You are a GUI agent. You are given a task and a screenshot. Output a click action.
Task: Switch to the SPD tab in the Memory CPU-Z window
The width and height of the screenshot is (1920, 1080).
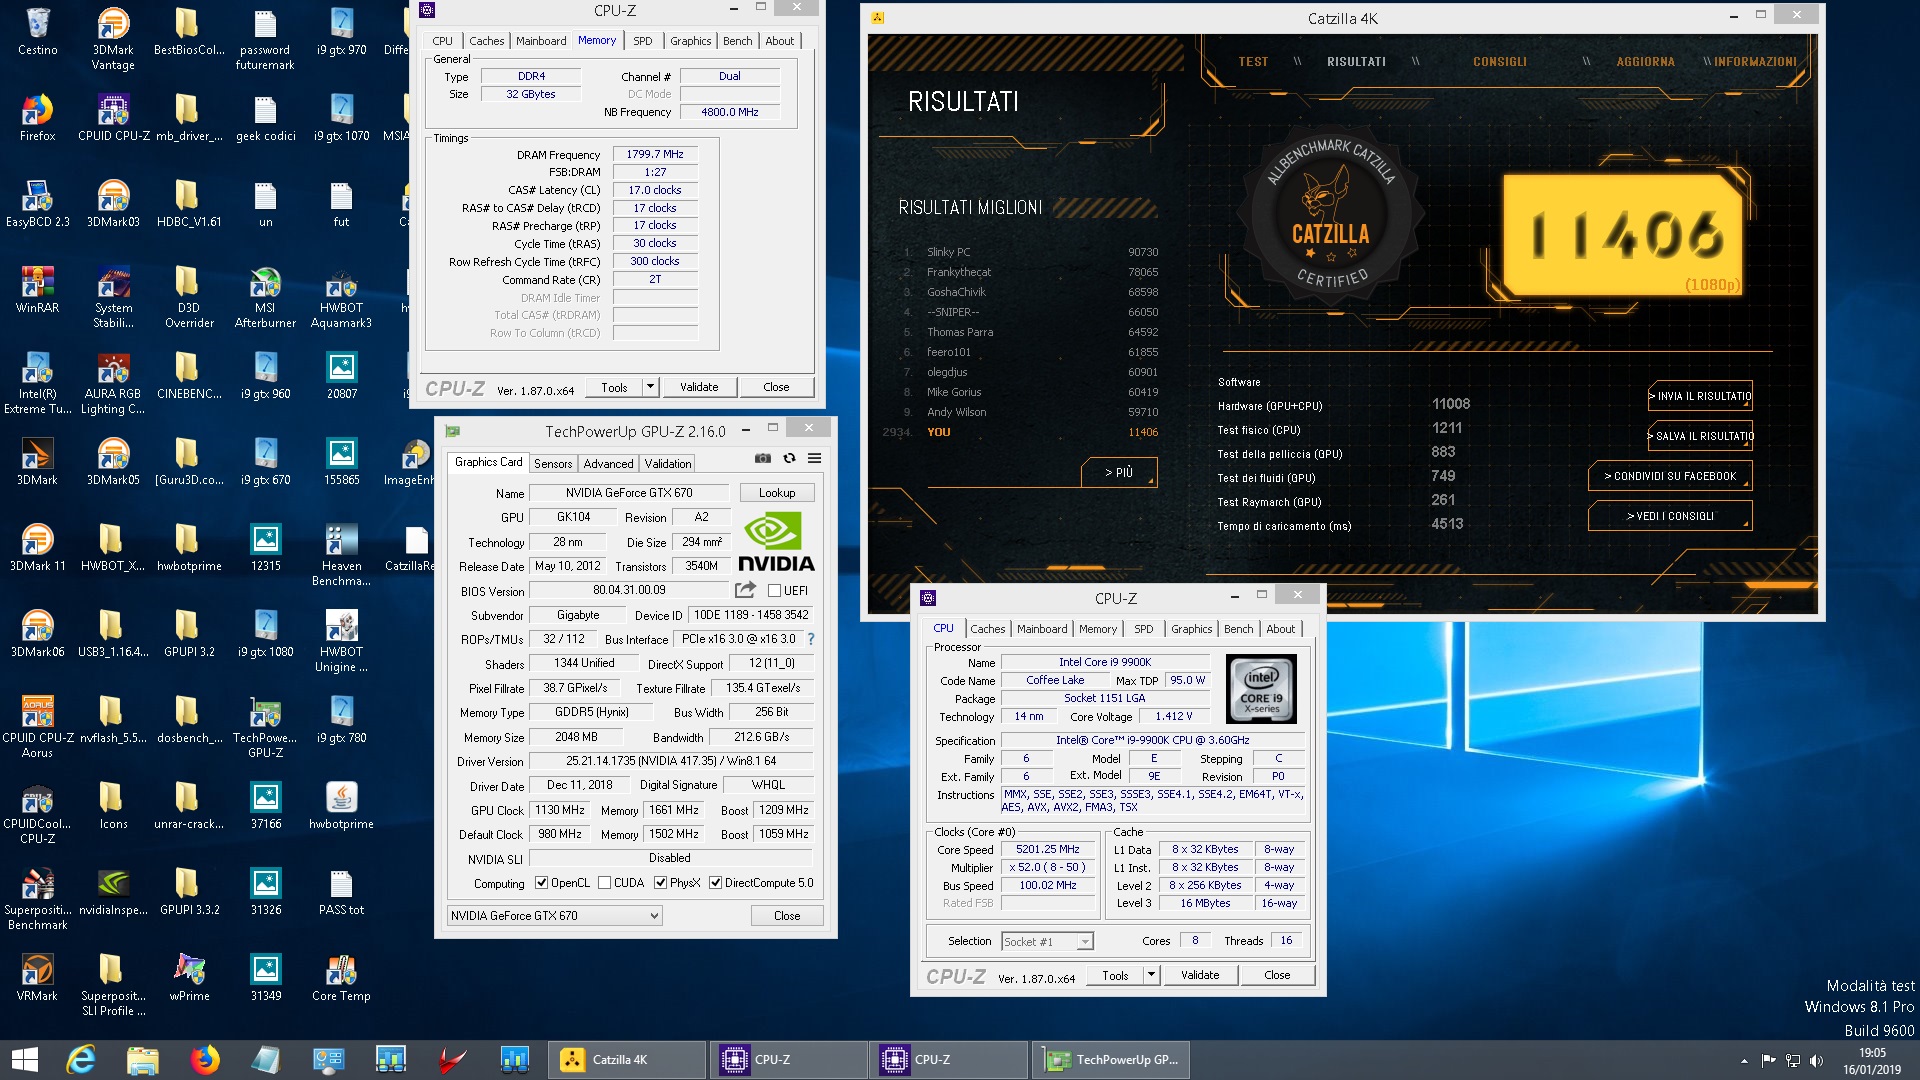643,41
